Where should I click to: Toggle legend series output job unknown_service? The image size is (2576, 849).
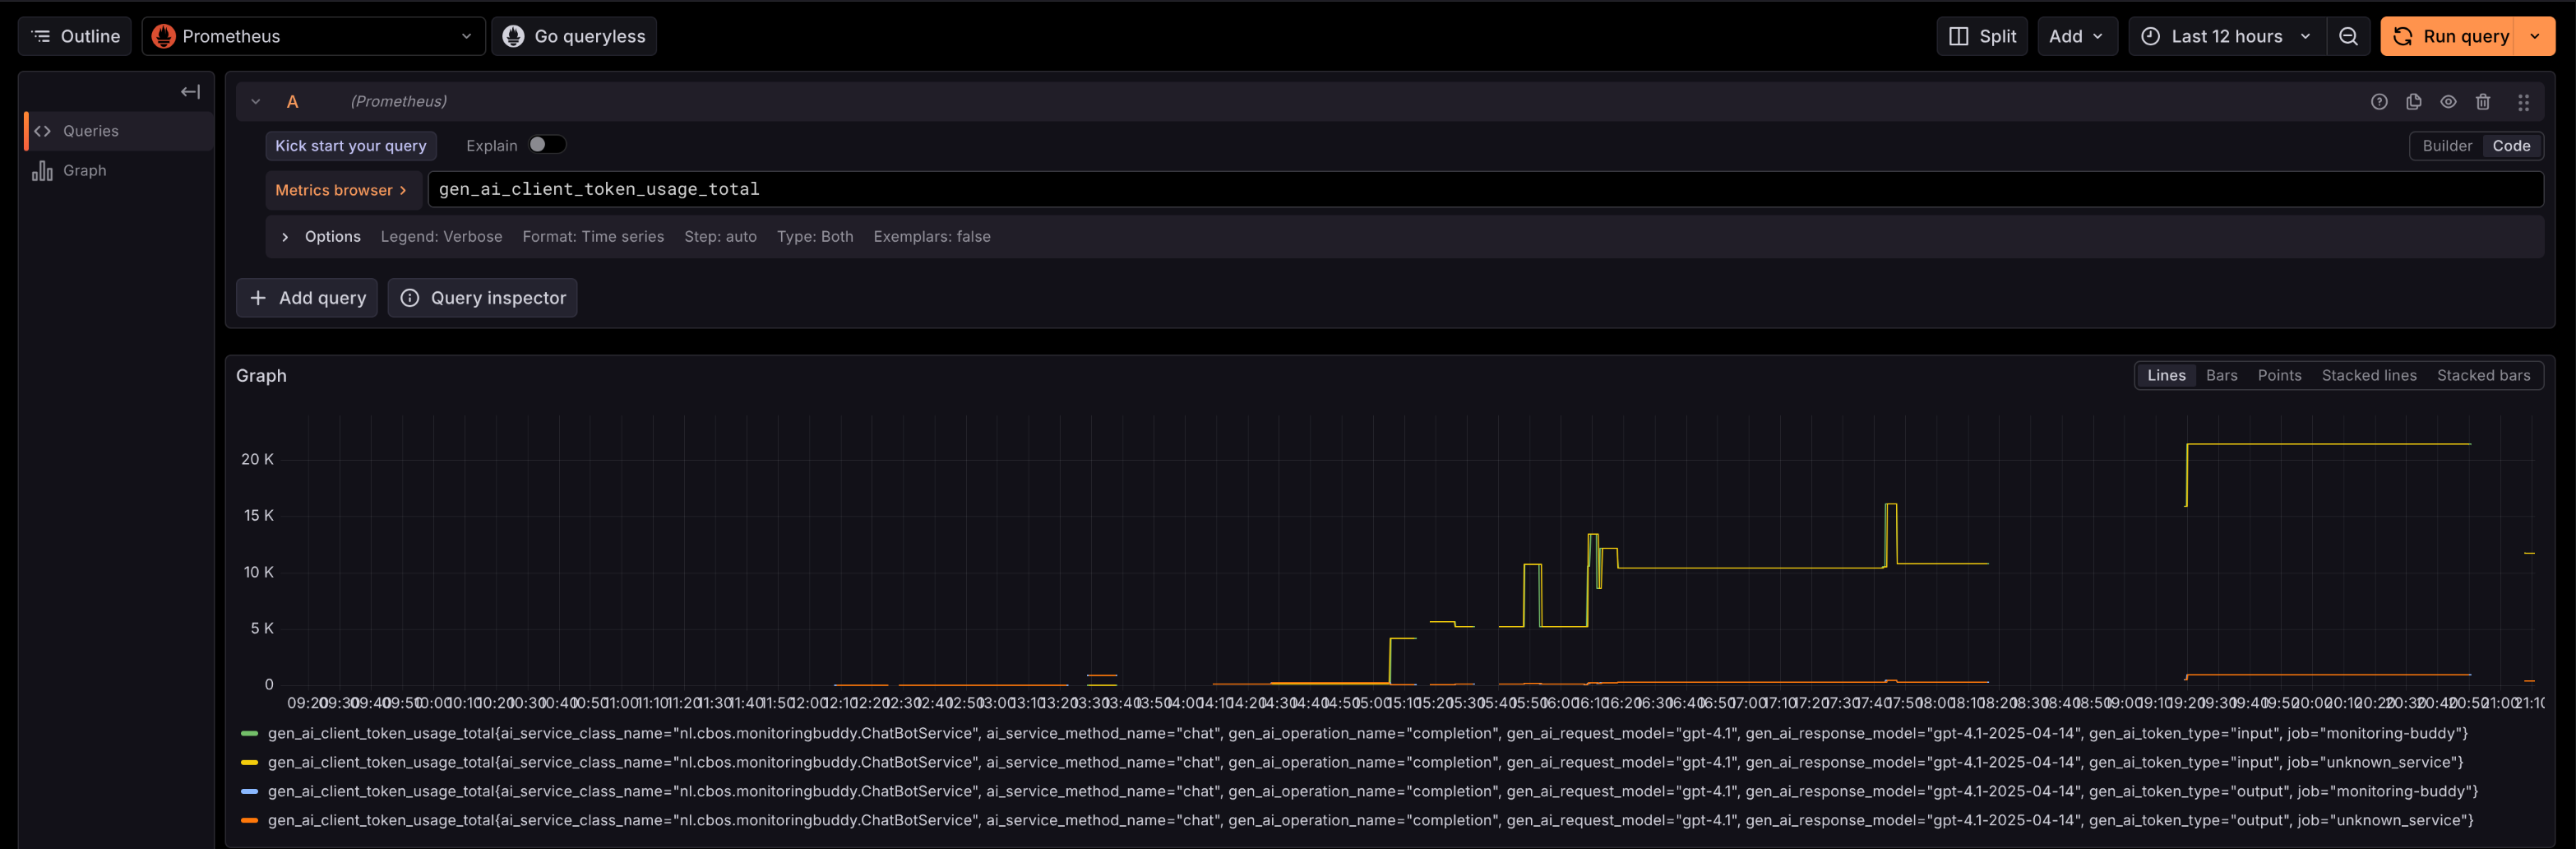click(x=1370, y=821)
